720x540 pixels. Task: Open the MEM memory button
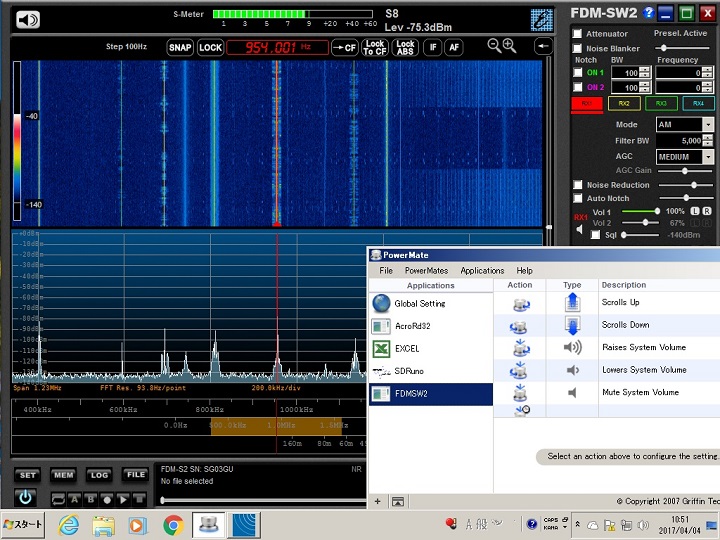click(63, 475)
